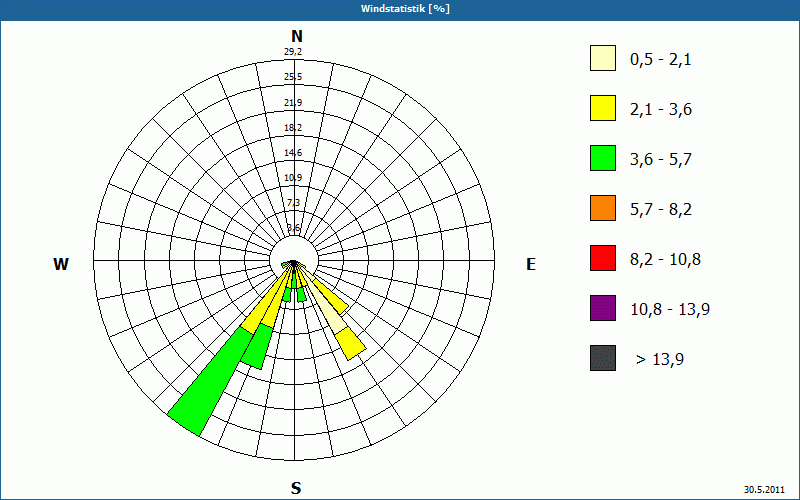Click the E compass label

pyautogui.click(x=531, y=264)
